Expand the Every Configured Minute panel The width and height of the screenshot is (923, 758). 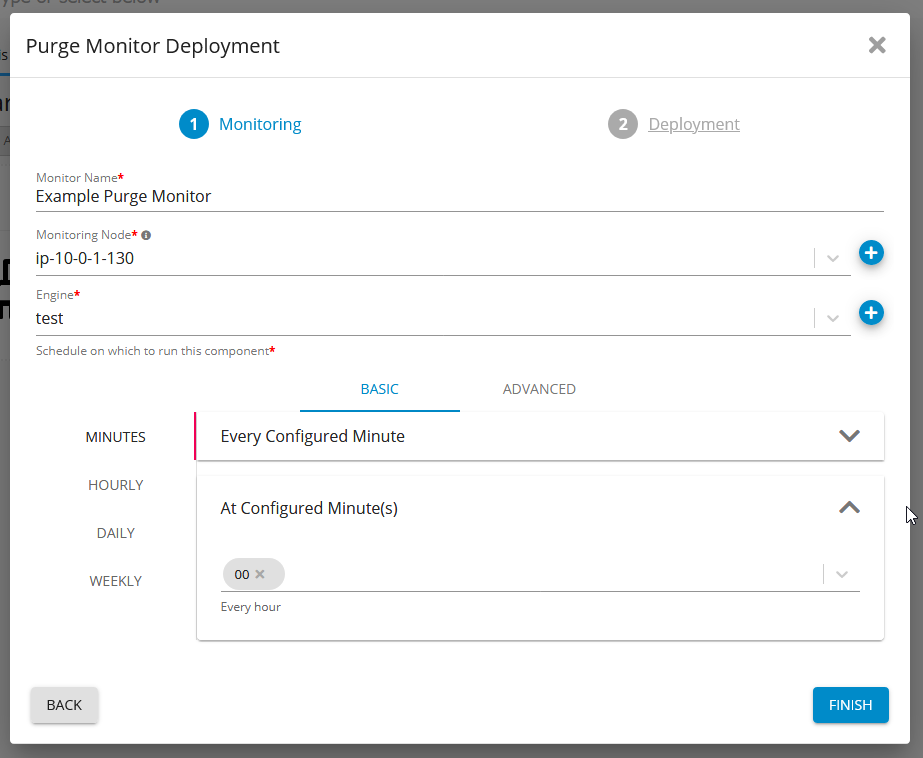click(x=848, y=436)
